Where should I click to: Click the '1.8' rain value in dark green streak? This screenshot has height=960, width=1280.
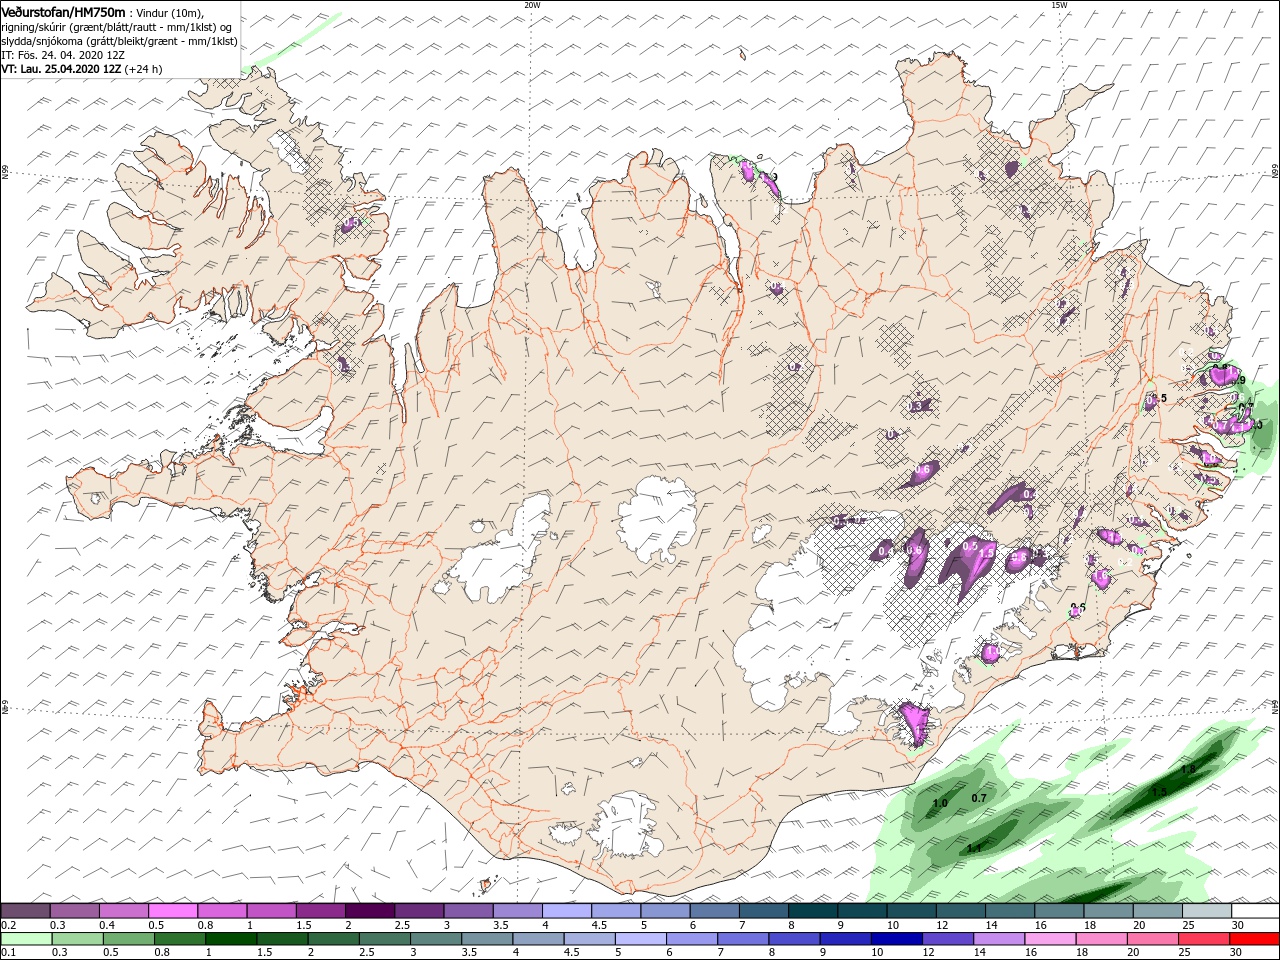click(1188, 769)
